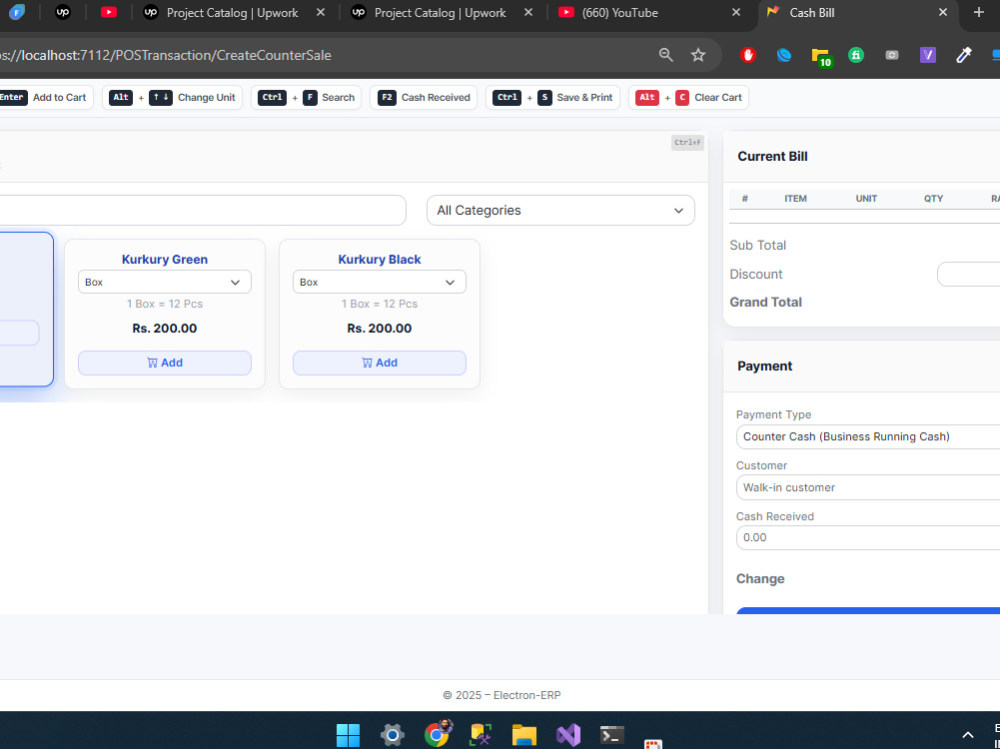The width and height of the screenshot is (1000, 749).
Task: Click the QTY column header in Current Bill
Action: (933, 198)
